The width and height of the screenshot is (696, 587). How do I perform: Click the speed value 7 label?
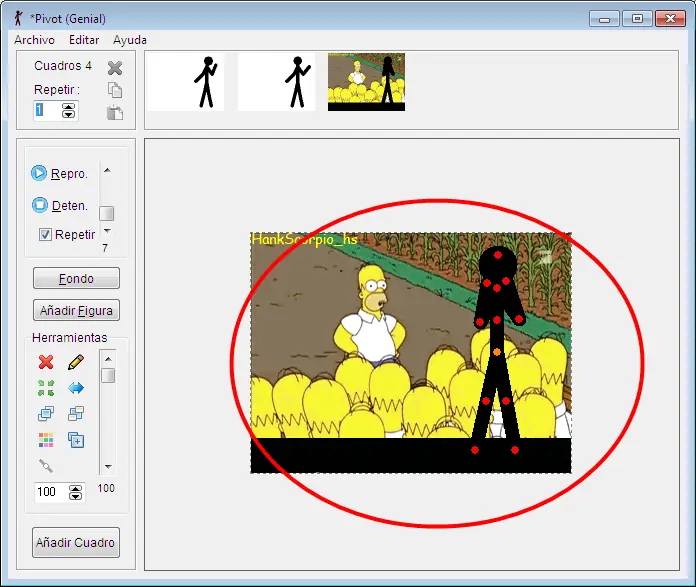pyautogui.click(x=105, y=248)
